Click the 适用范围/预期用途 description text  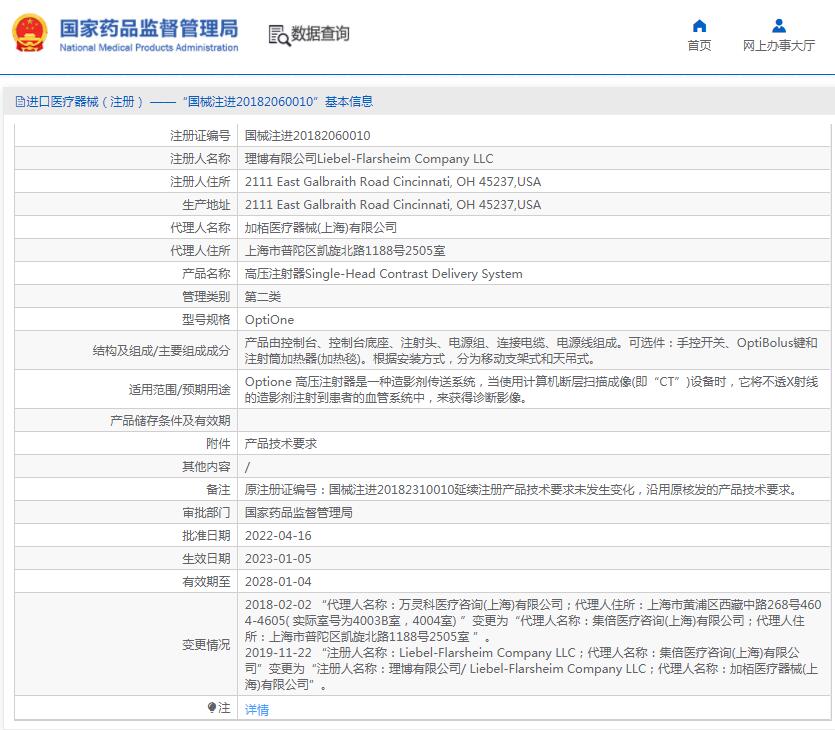click(x=531, y=389)
